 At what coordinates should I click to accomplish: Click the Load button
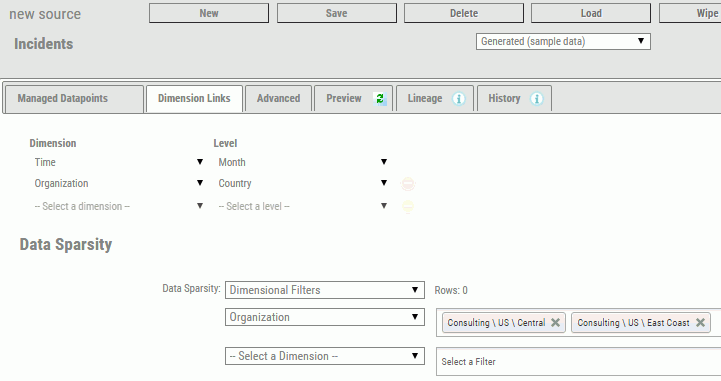[591, 13]
